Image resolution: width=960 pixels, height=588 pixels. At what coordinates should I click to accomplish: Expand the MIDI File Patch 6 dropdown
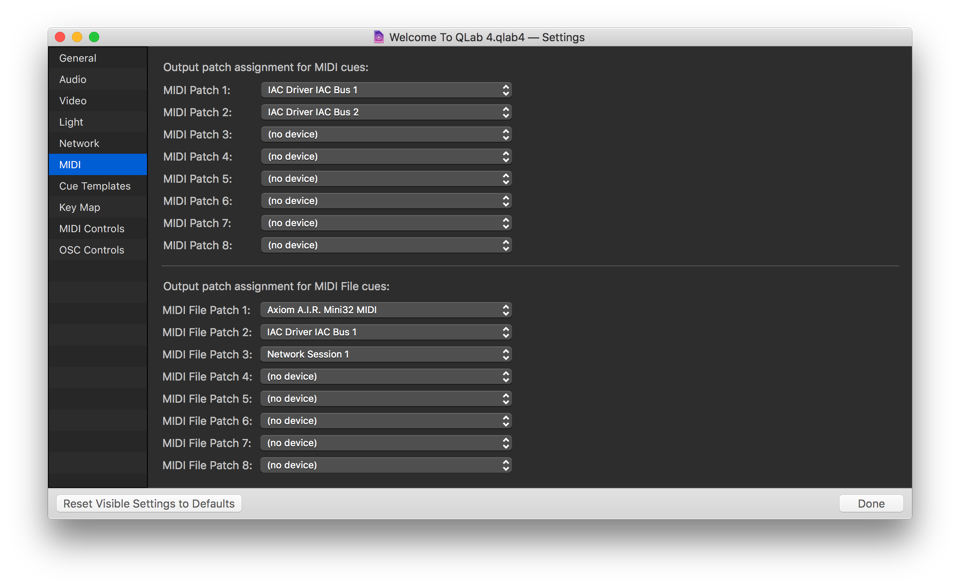[386, 421]
